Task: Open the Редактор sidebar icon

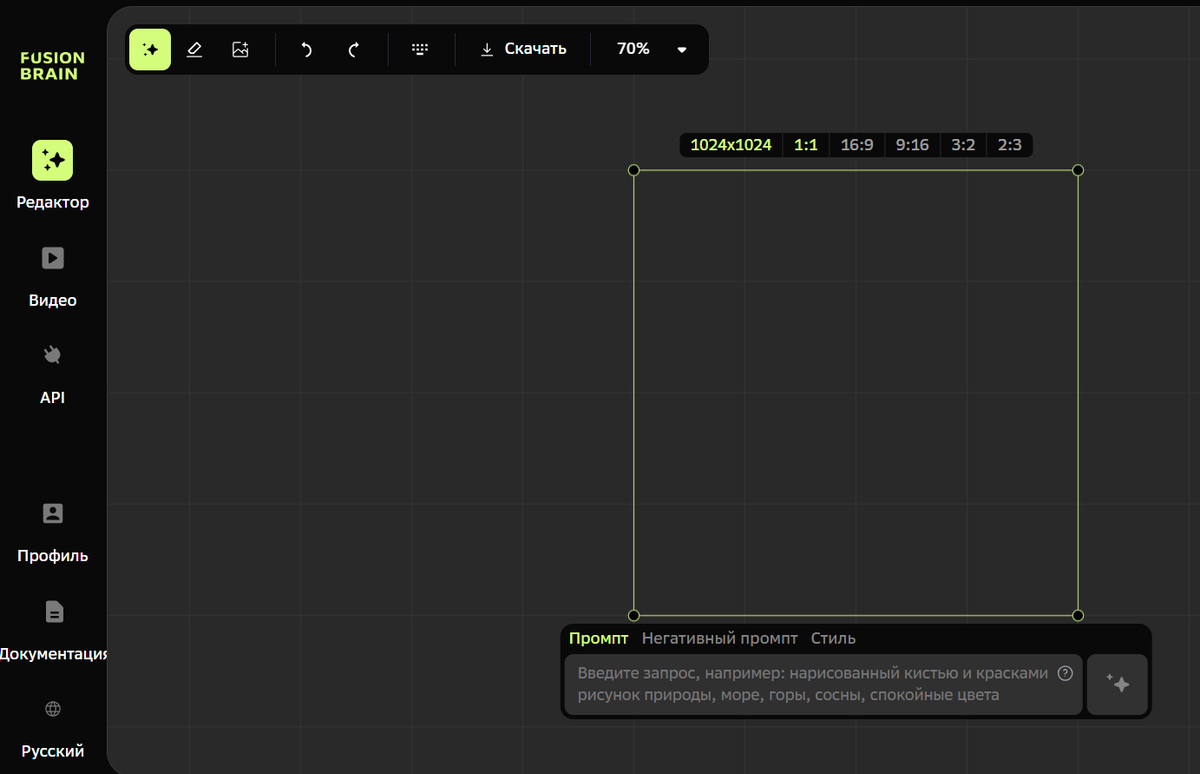Action: point(53,160)
